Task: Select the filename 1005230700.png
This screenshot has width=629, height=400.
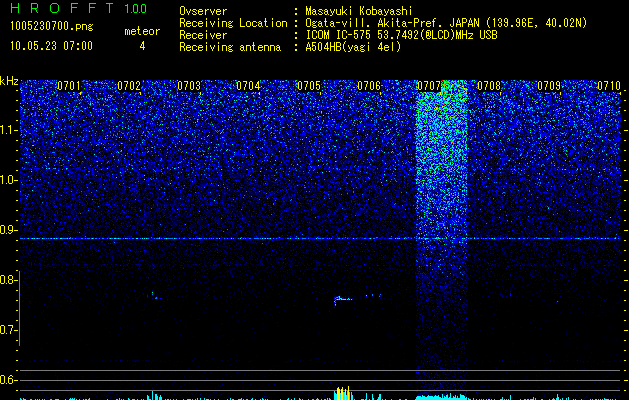Action: tap(52, 27)
